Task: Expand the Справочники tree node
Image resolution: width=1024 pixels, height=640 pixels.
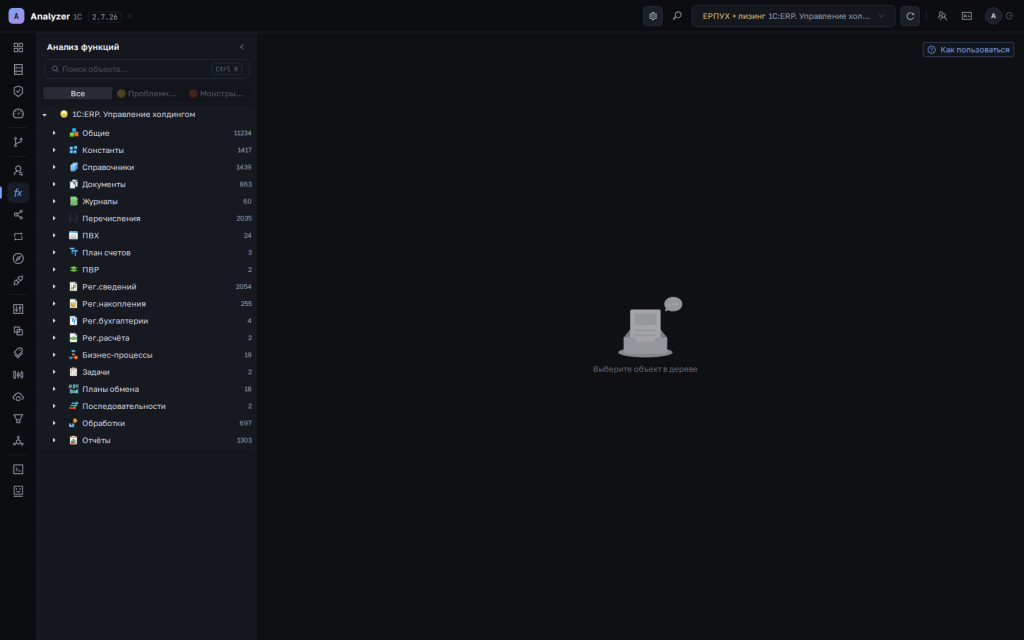Action: tap(54, 167)
